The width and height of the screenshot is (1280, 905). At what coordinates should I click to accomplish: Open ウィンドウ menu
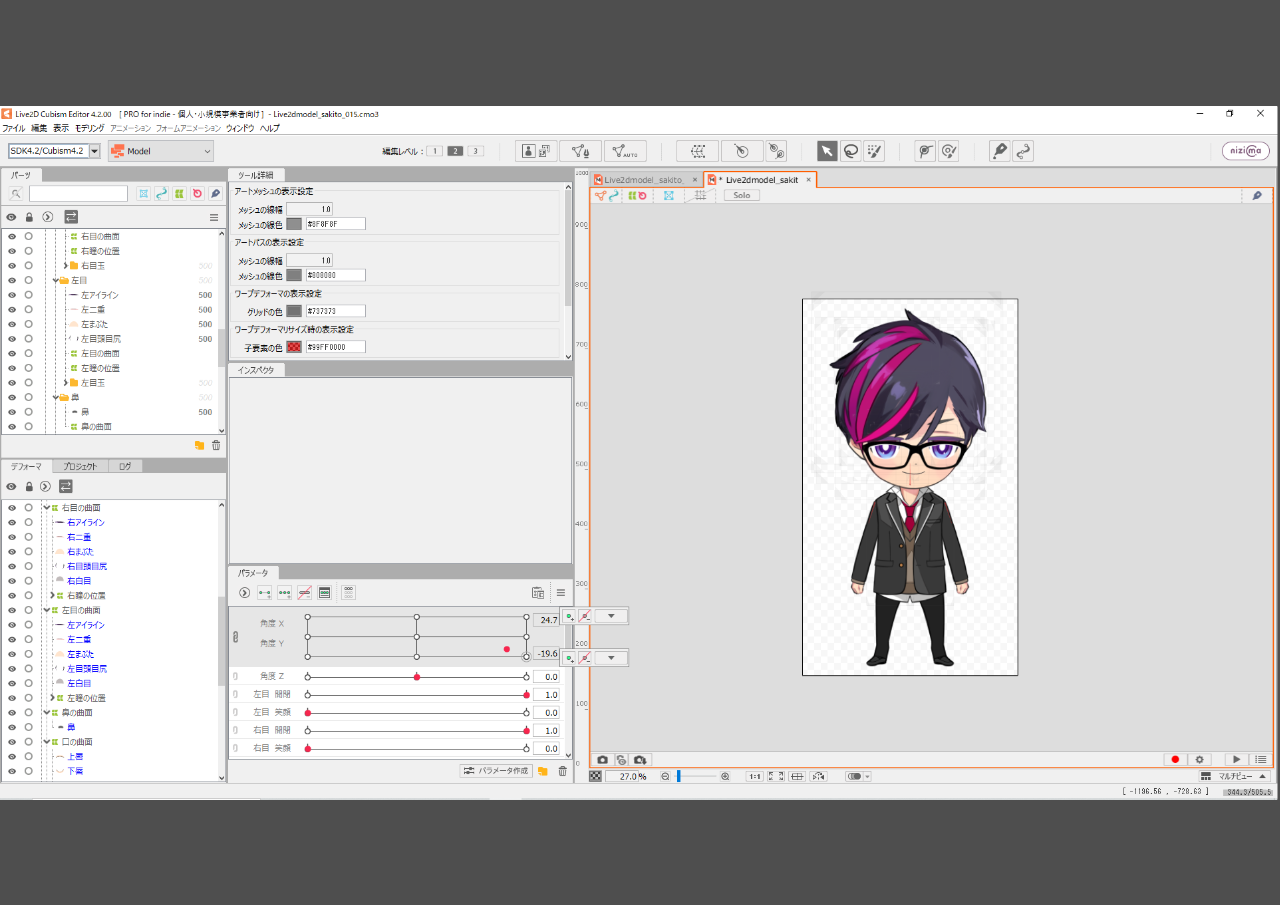239,128
